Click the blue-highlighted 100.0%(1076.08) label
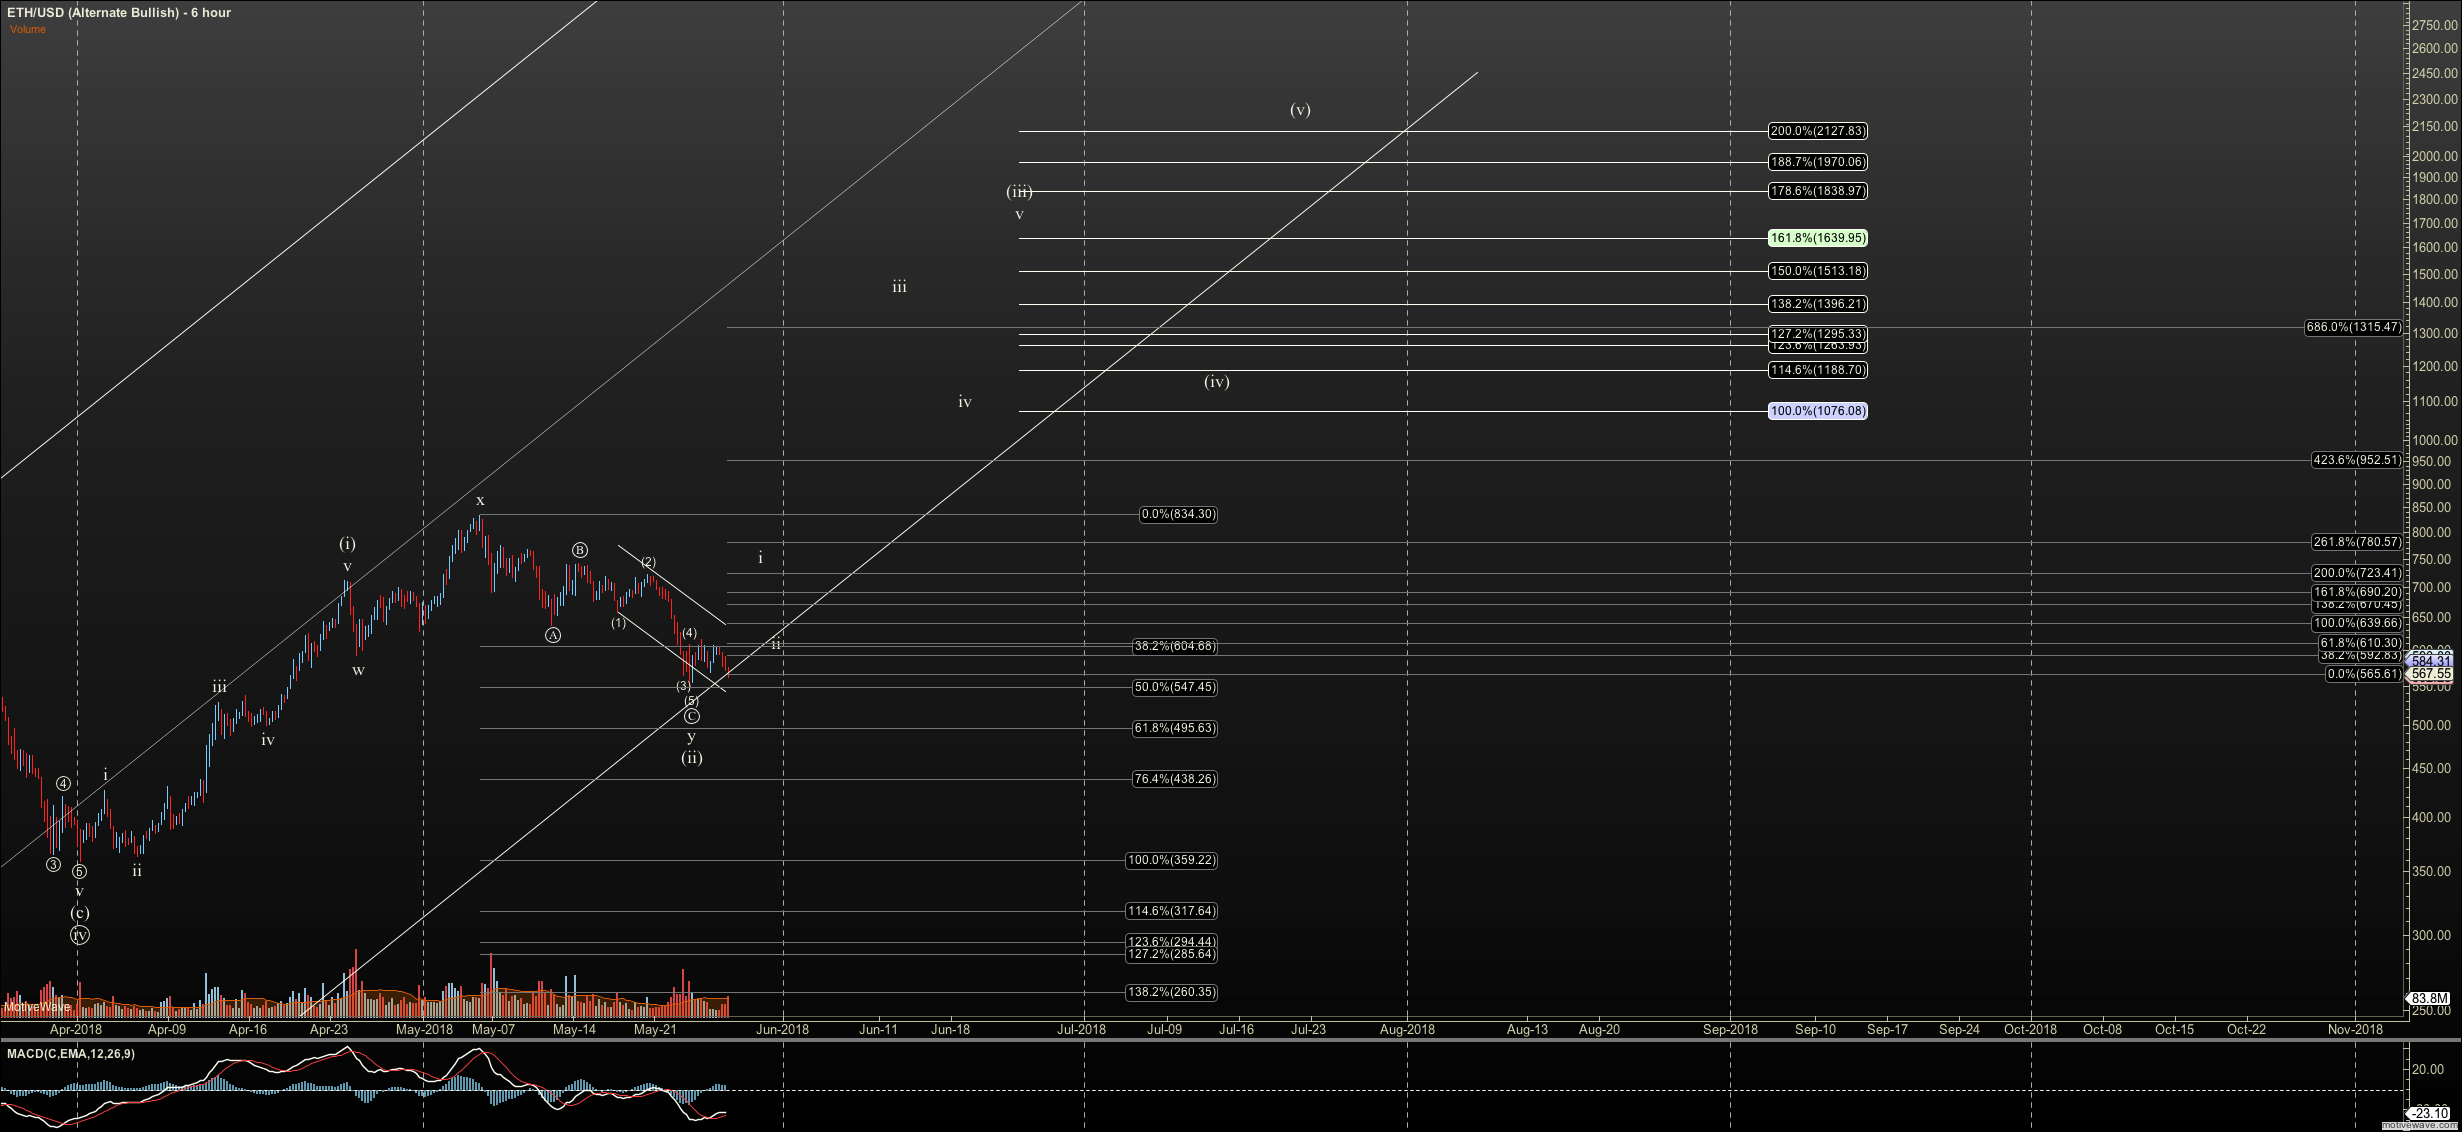Image resolution: width=2462 pixels, height=1132 pixels. point(1817,411)
